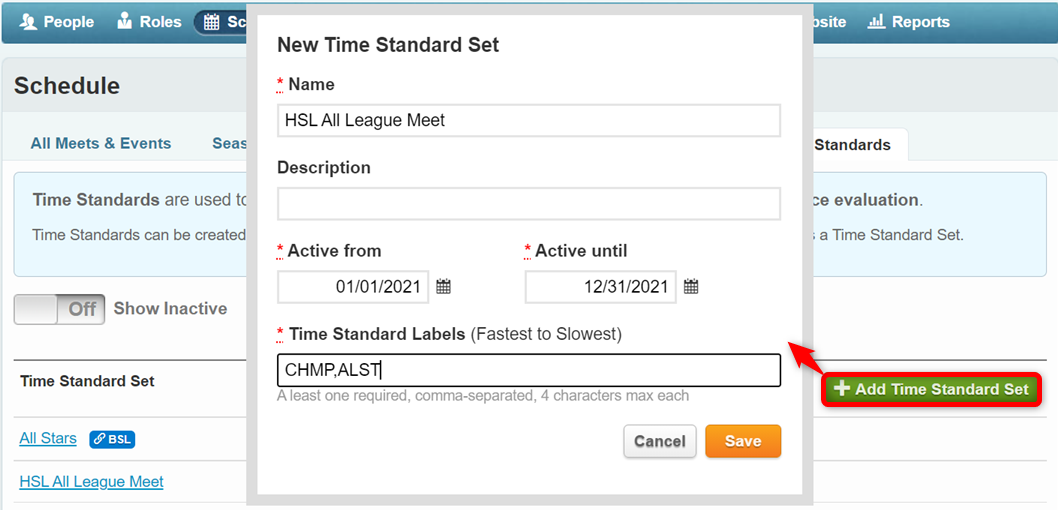This screenshot has width=1058, height=510.
Task: Click into the Name input field
Action: [529, 121]
